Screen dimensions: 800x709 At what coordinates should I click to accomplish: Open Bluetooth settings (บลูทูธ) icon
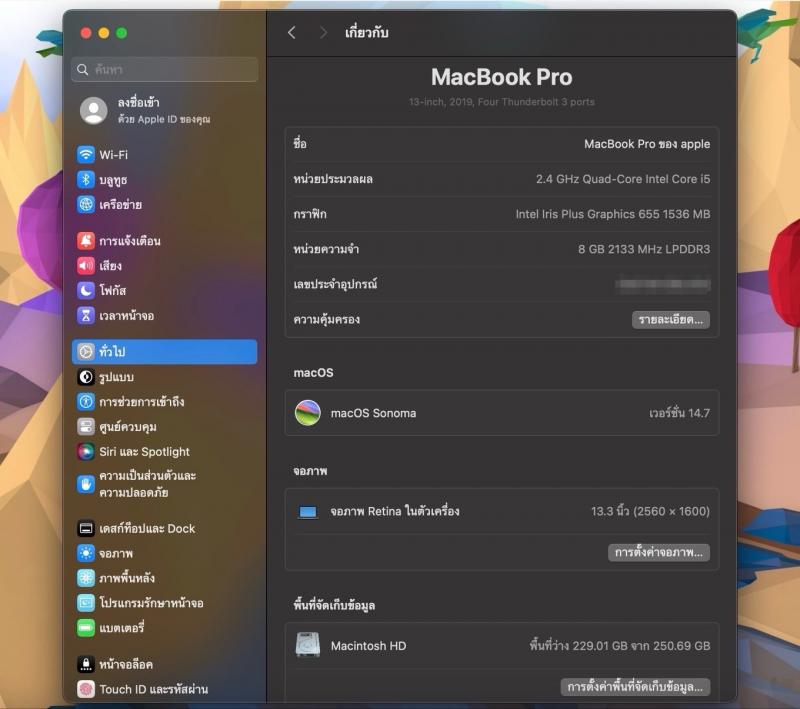[x=86, y=180]
